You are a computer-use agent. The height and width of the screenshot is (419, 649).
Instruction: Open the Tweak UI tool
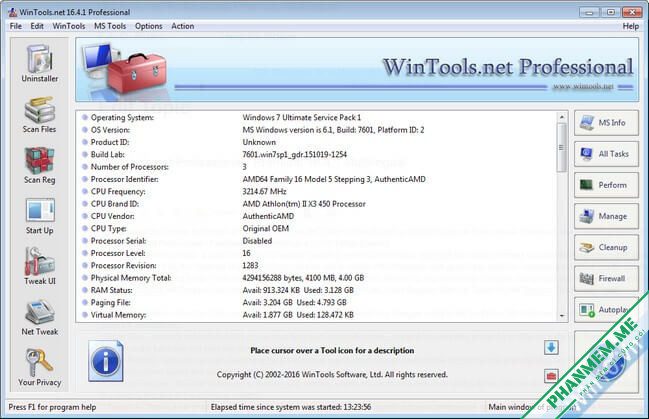(40, 267)
